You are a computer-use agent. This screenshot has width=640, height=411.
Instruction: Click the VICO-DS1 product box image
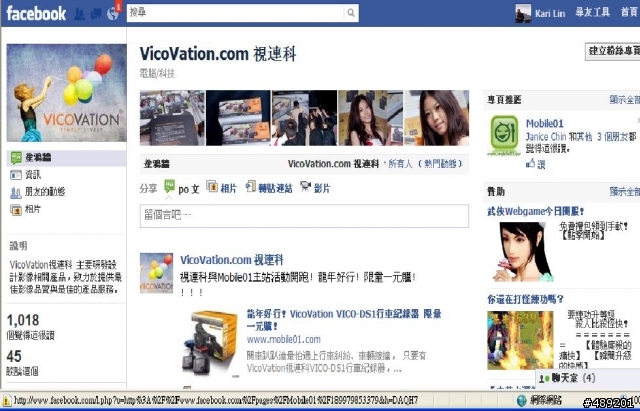click(x=210, y=344)
